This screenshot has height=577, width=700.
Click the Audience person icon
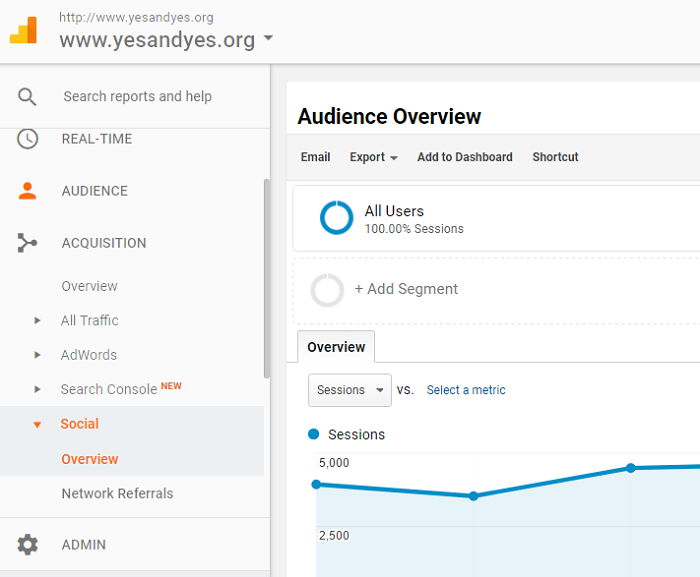click(x=27, y=191)
